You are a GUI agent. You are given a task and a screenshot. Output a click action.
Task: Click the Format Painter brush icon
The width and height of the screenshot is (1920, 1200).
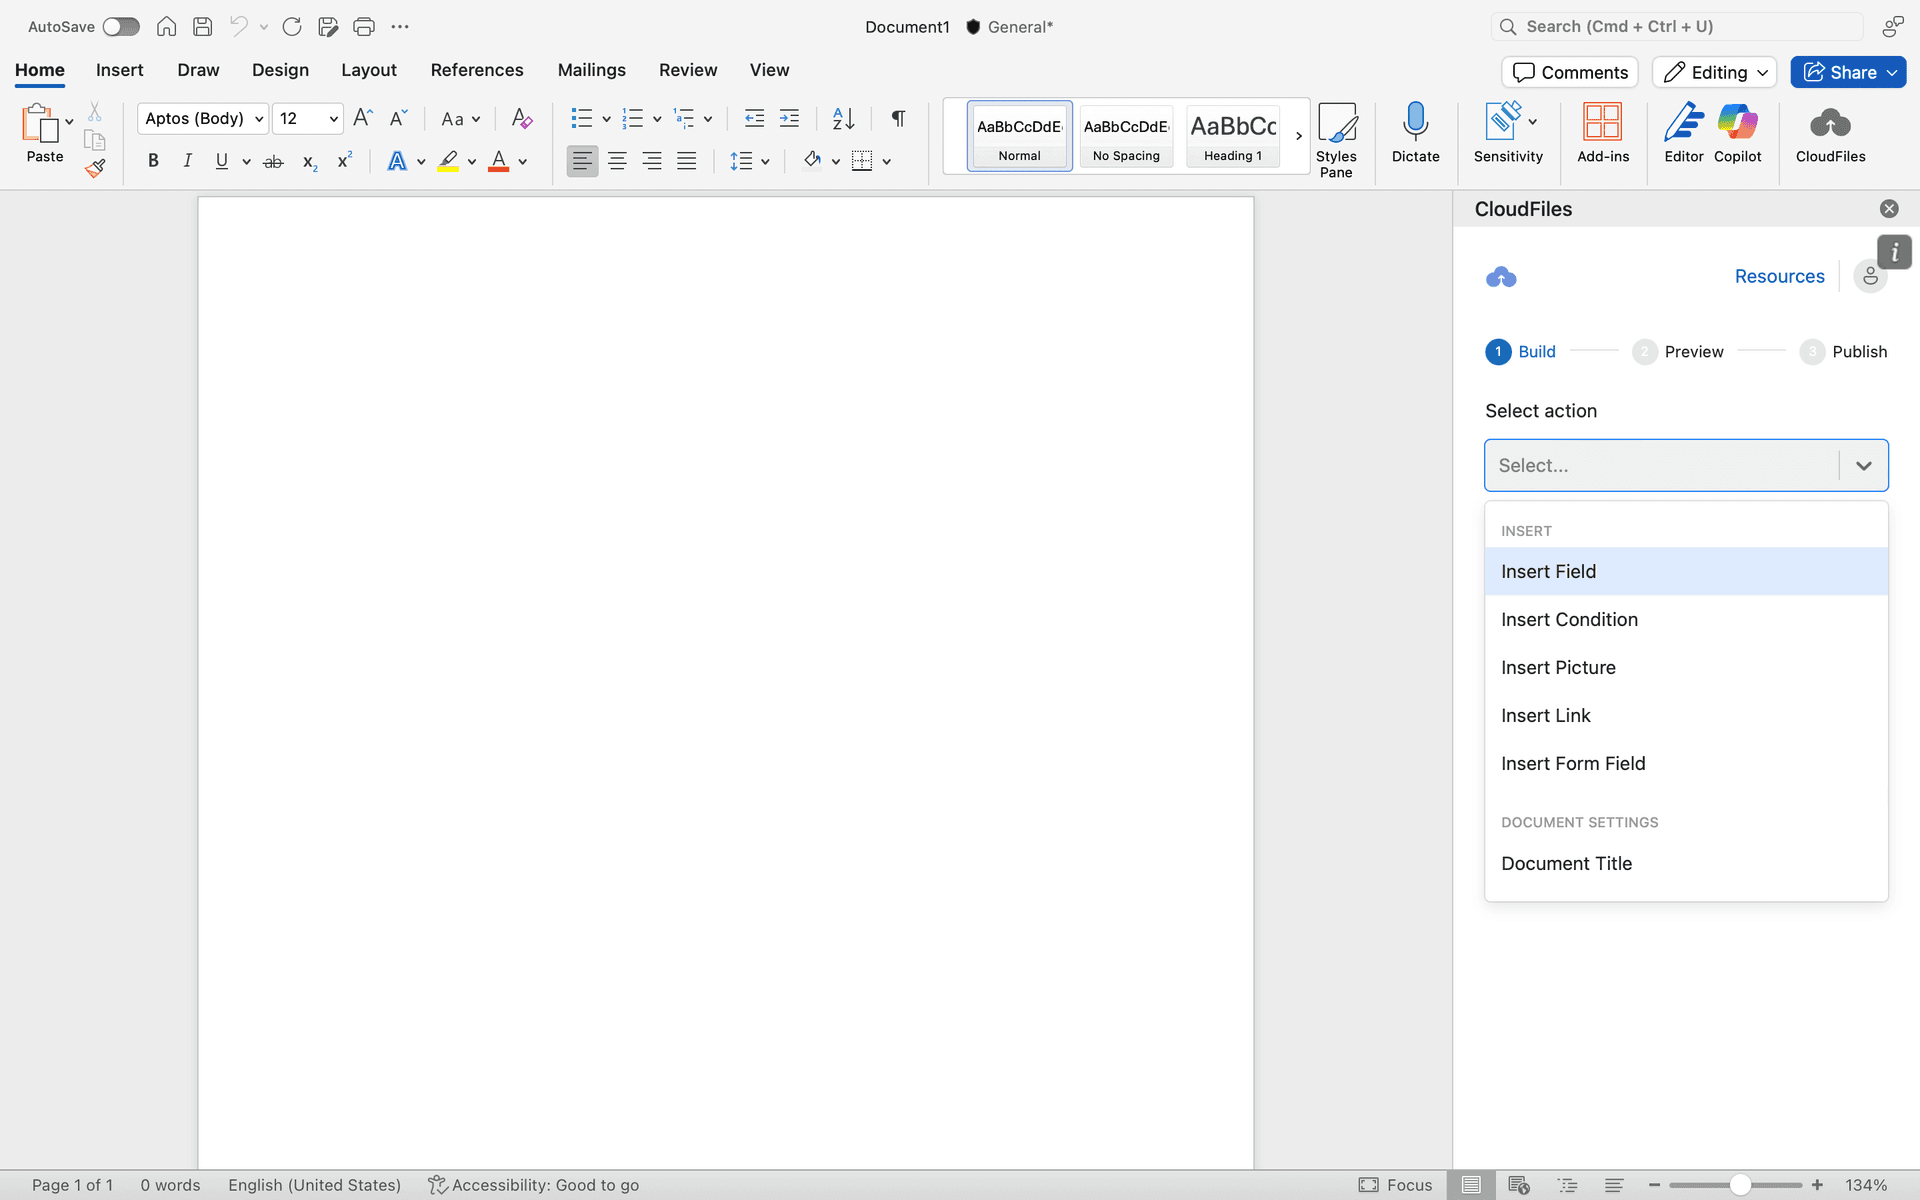coord(95,168)
